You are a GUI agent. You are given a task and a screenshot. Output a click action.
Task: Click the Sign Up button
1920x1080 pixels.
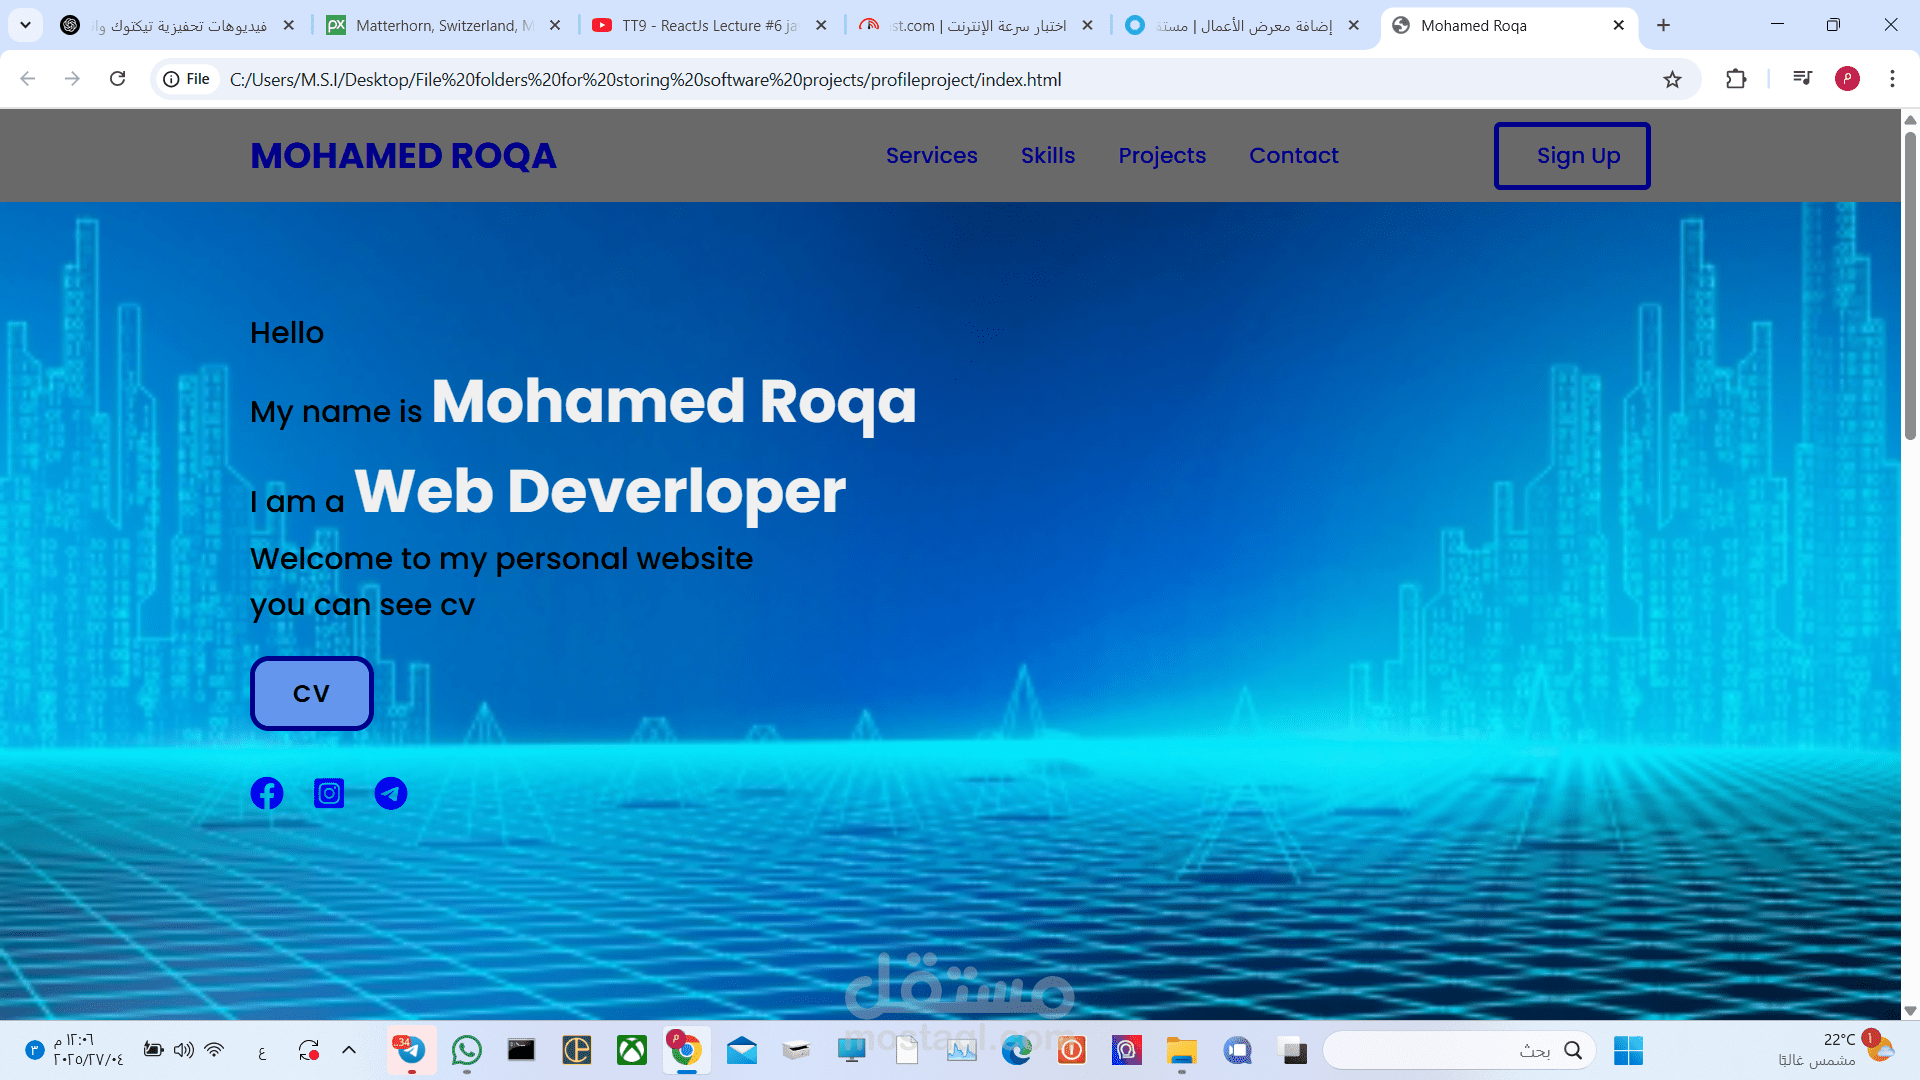[x=1572, y=155]
